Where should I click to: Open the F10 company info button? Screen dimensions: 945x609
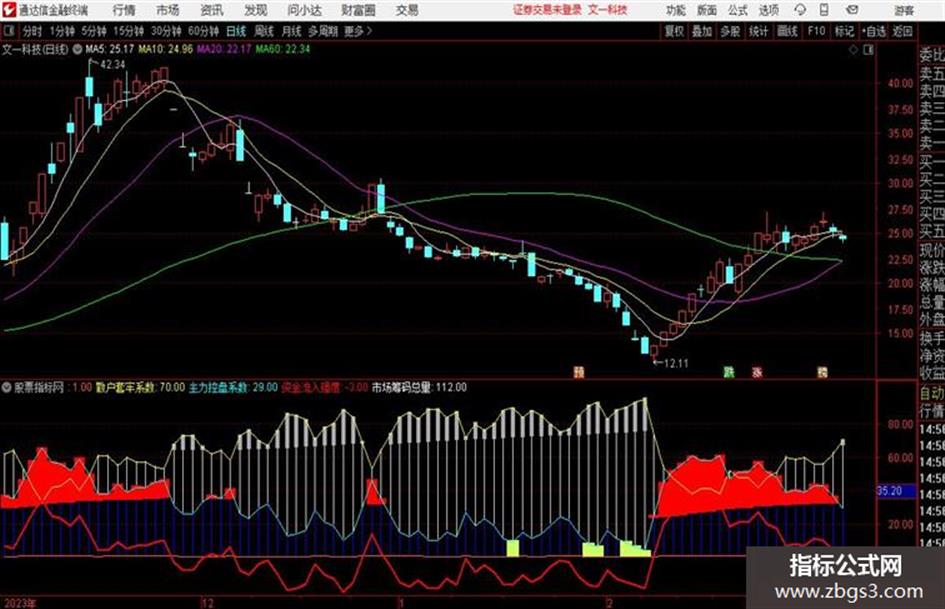tap(817, 31)
